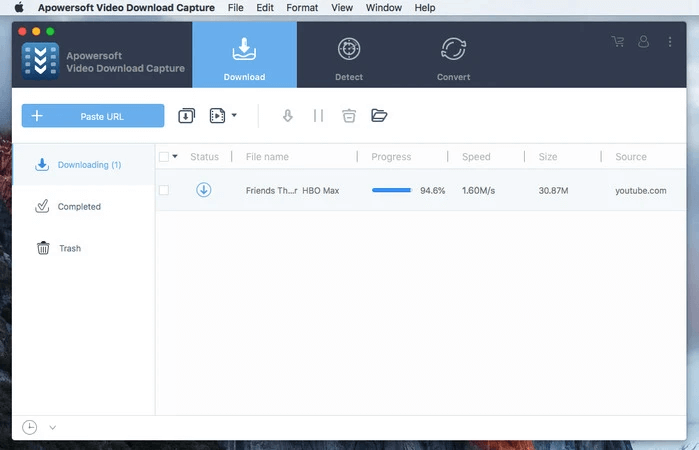
Task: Open the Format menu in menu bar
Action: pos(302,7)
